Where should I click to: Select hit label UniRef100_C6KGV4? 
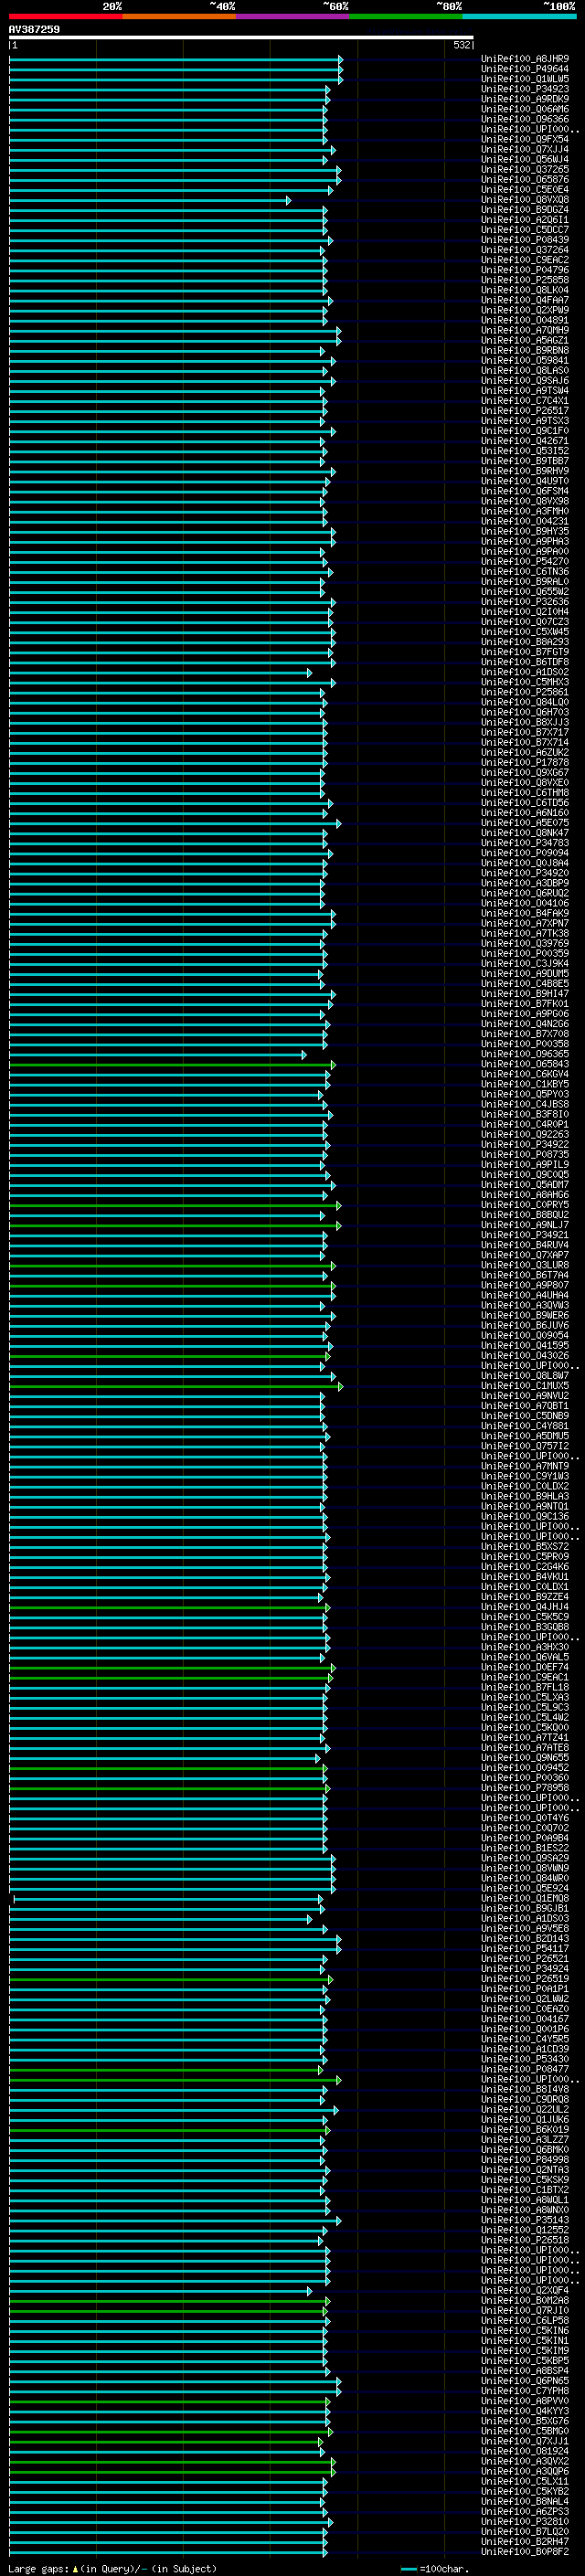click(x=525, y=1074)
